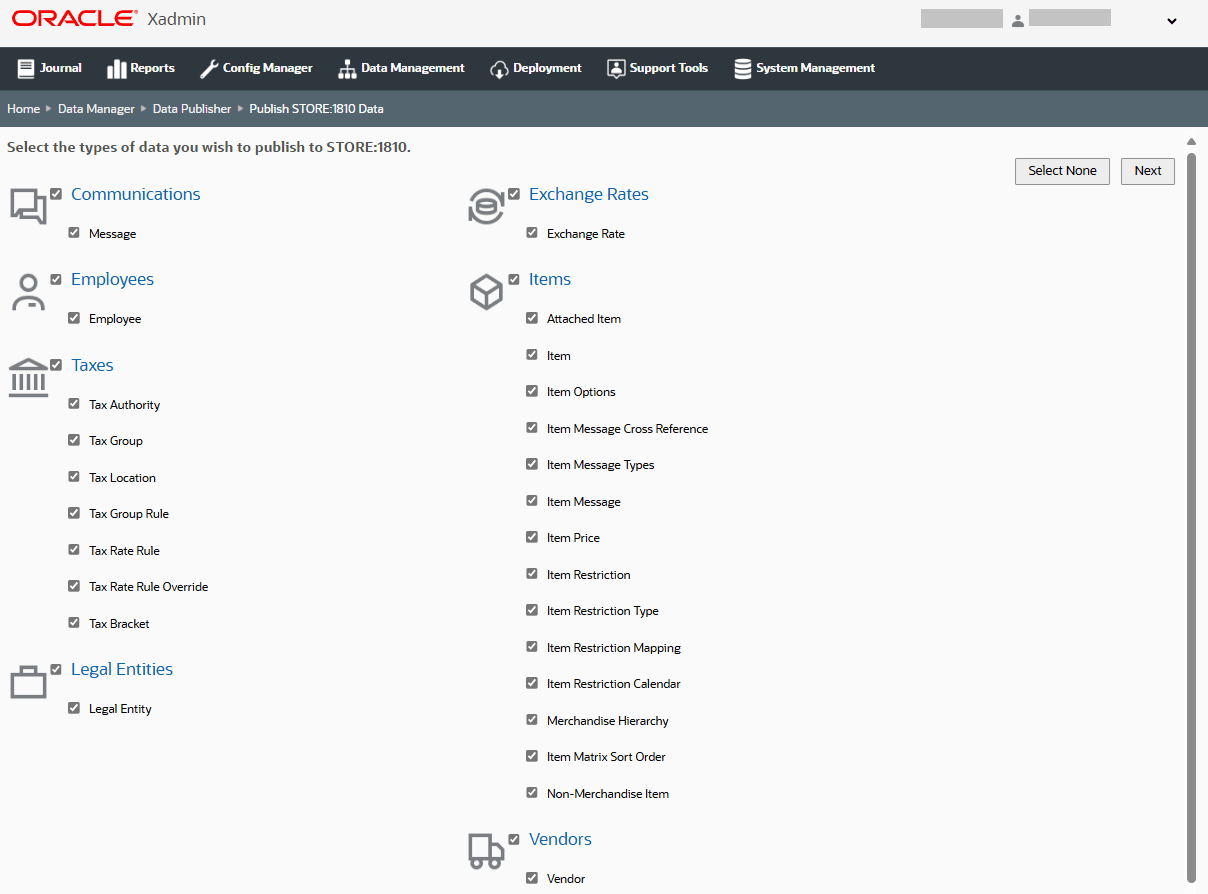Click the Communications speech bubble icon
Screen dimensions: 1208x894
[x=28, y=204]
